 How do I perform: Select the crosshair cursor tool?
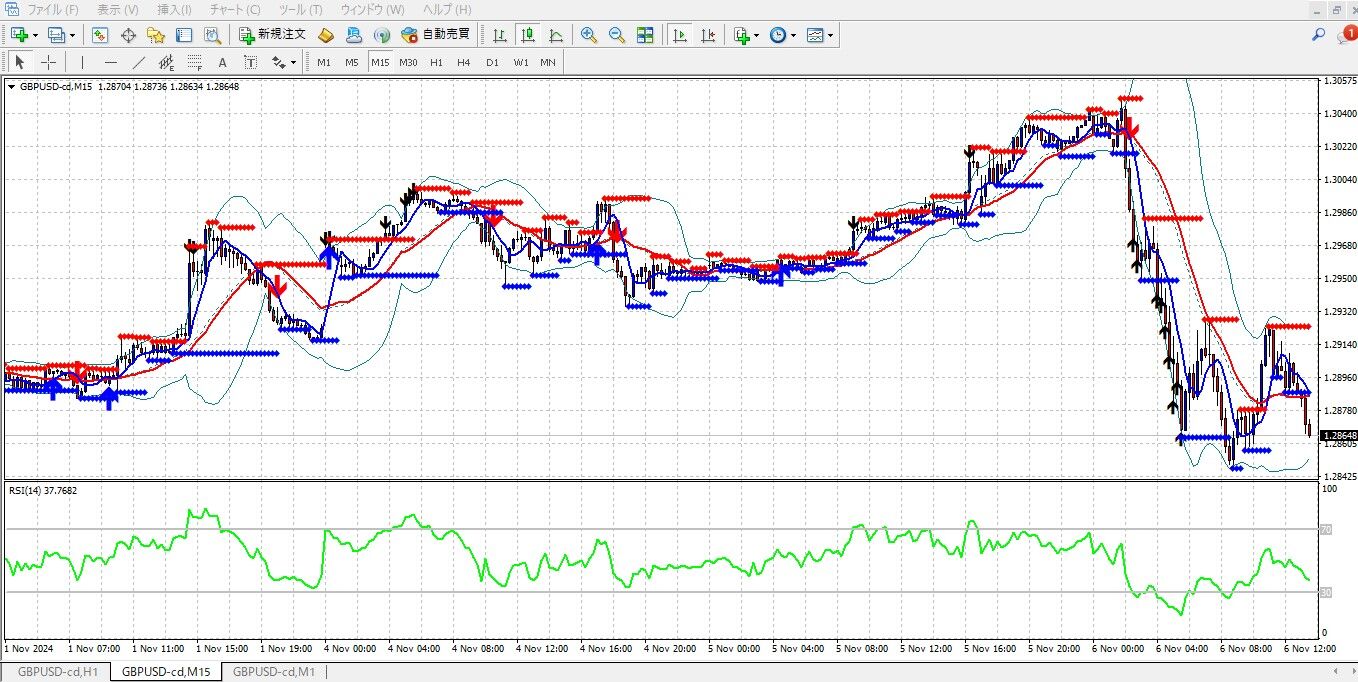tap(48, 62)
